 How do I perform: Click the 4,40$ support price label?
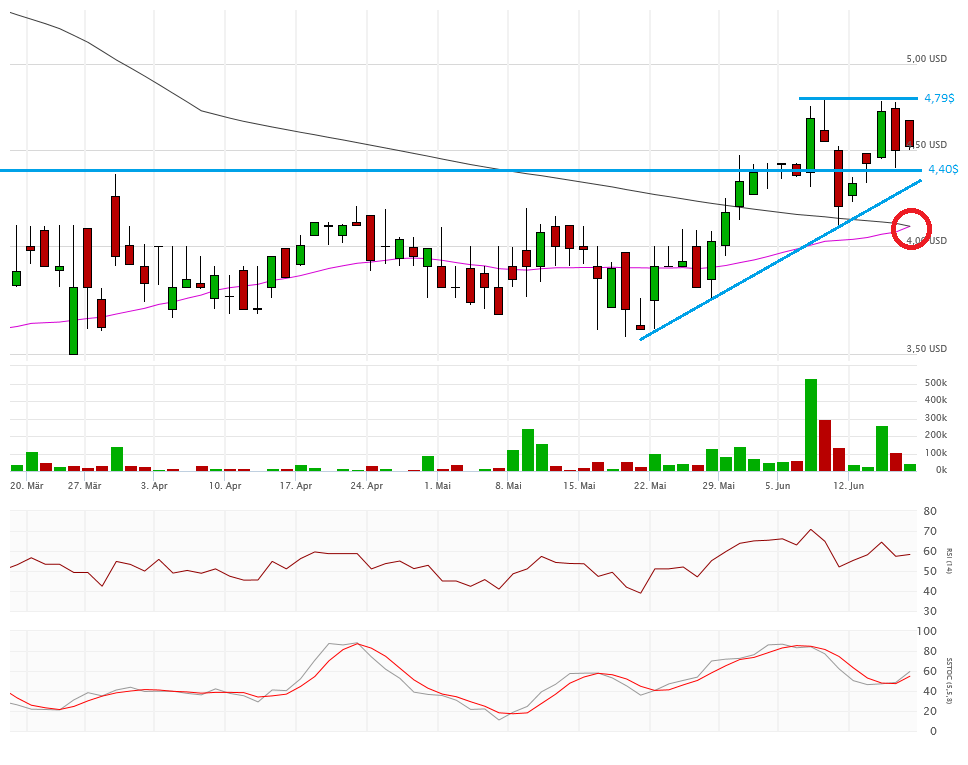pyautogui.click(x=942, y=169)
